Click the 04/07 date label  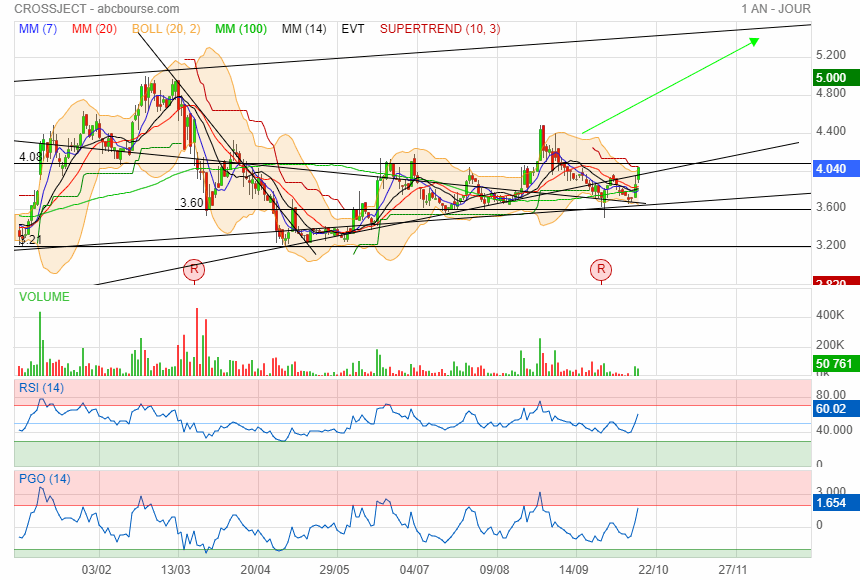(x=415, y=570)
